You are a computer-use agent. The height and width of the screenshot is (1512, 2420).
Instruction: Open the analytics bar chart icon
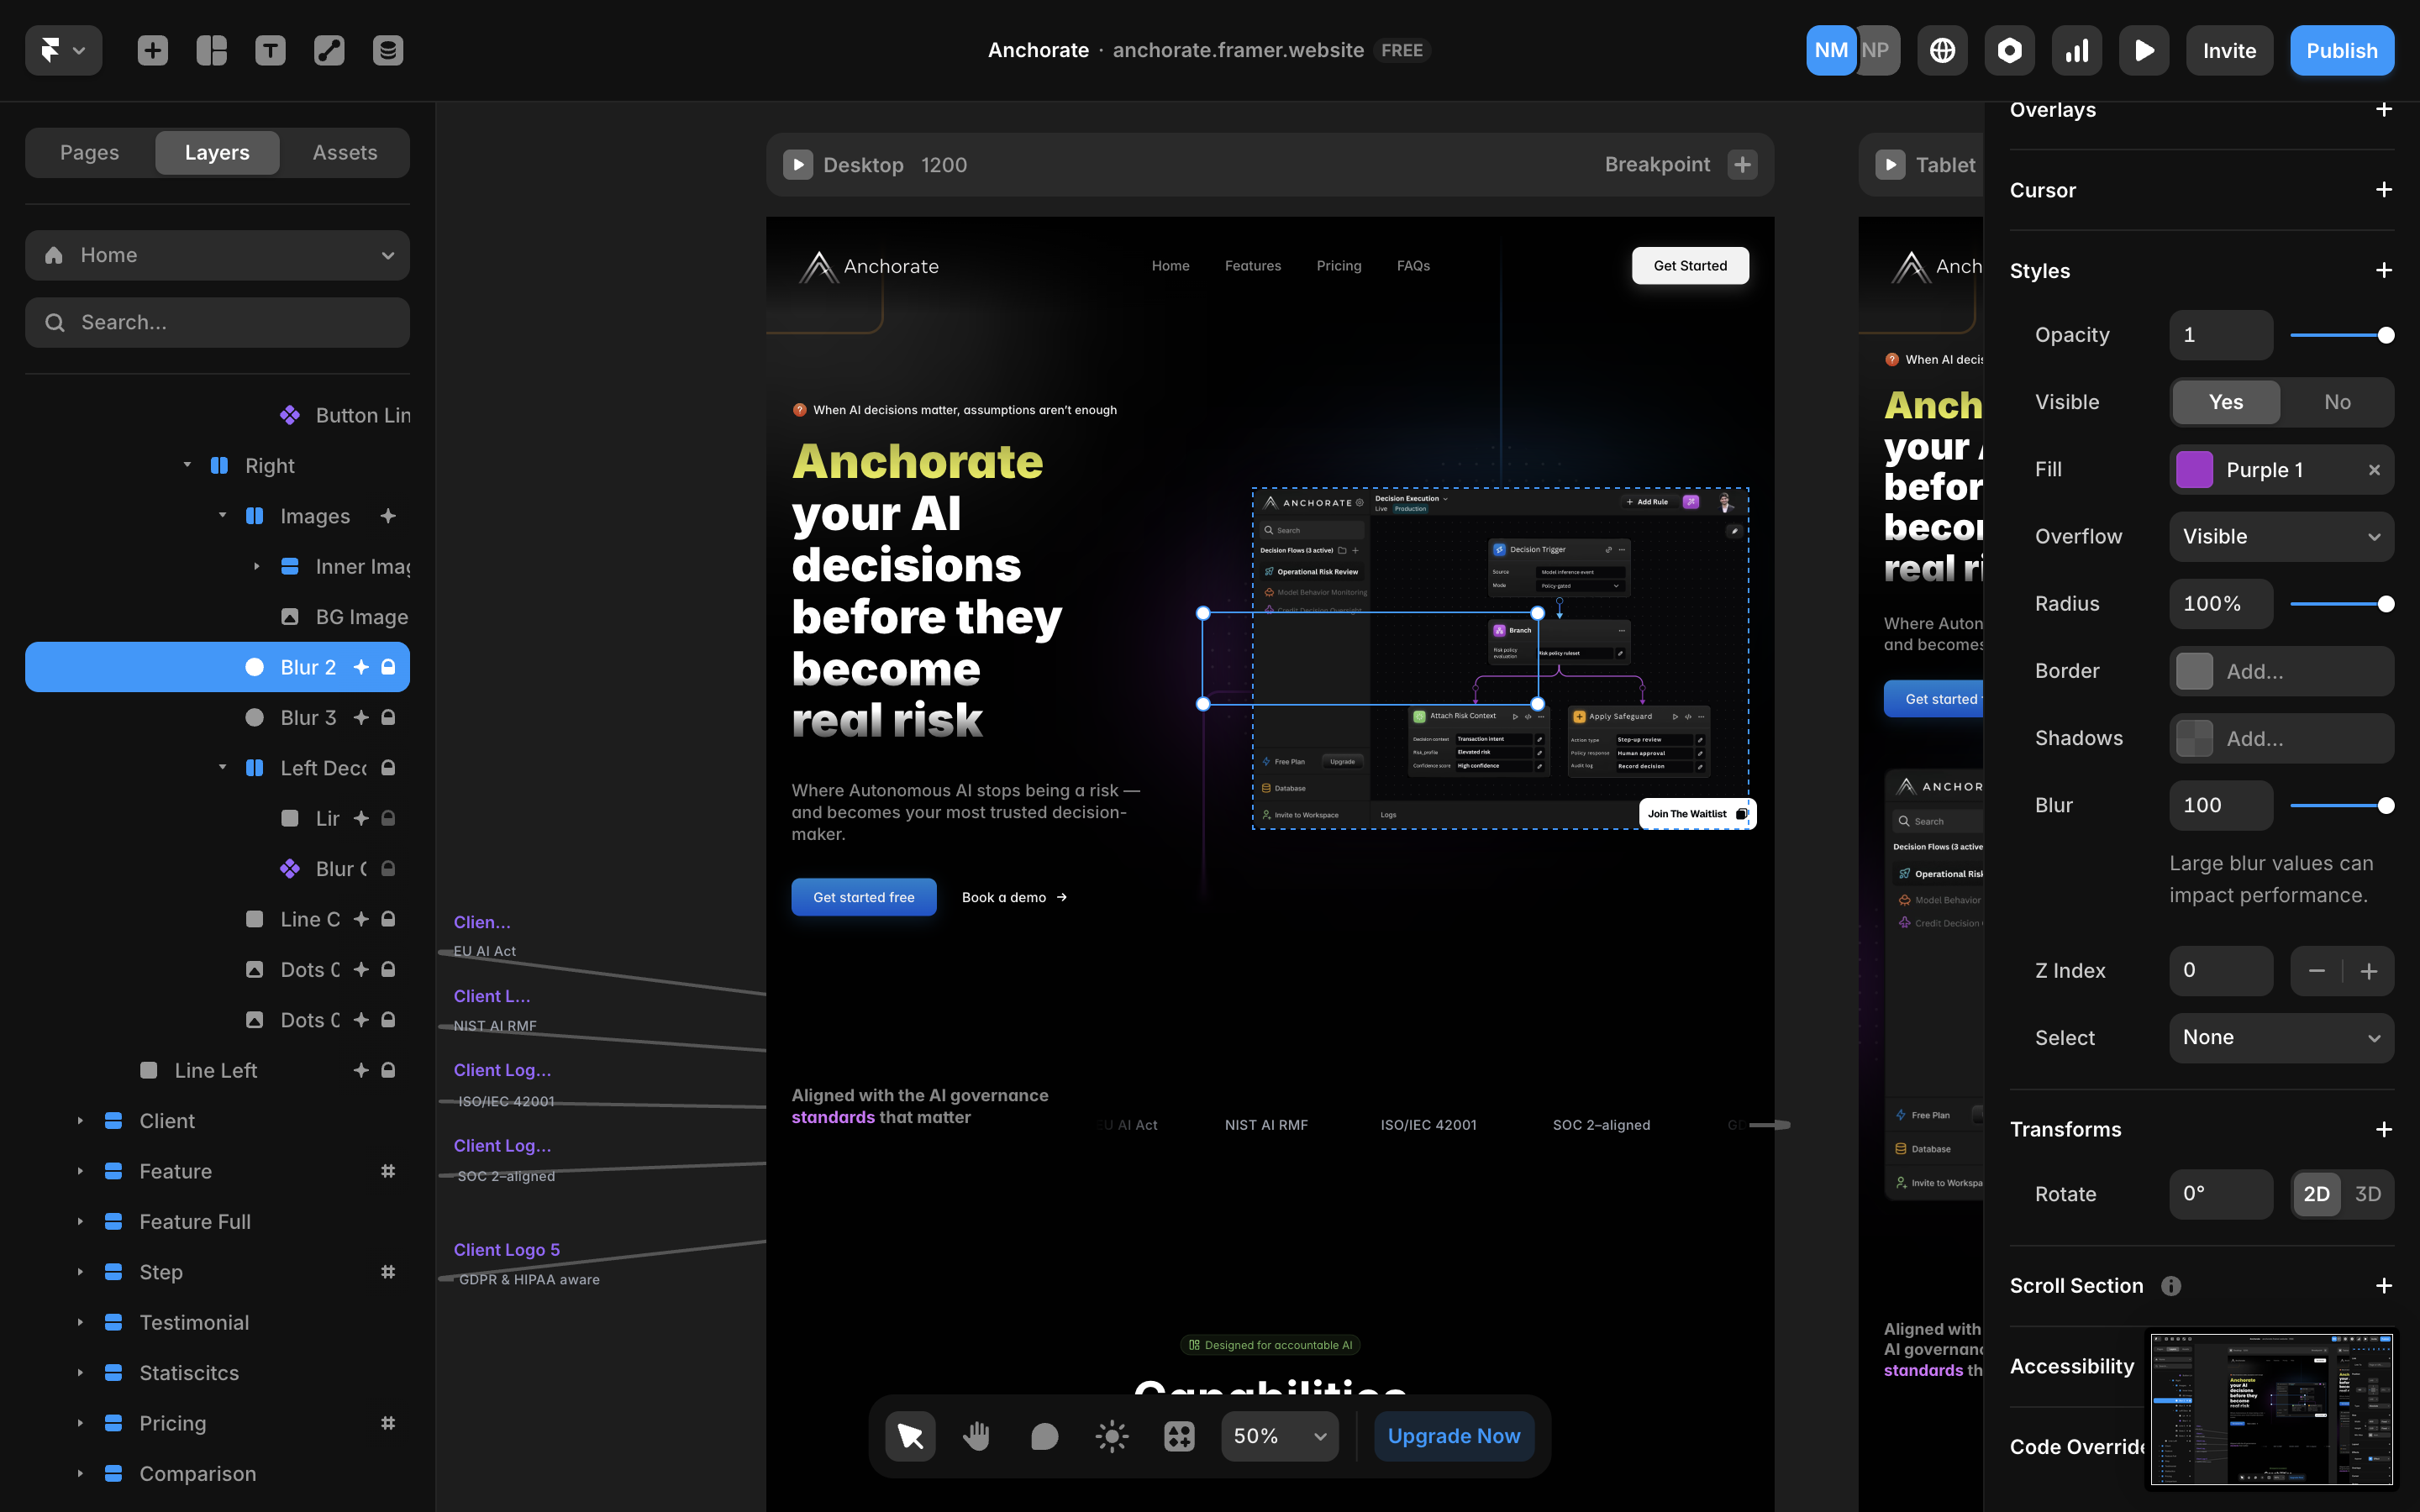(x=2077, y=50)
